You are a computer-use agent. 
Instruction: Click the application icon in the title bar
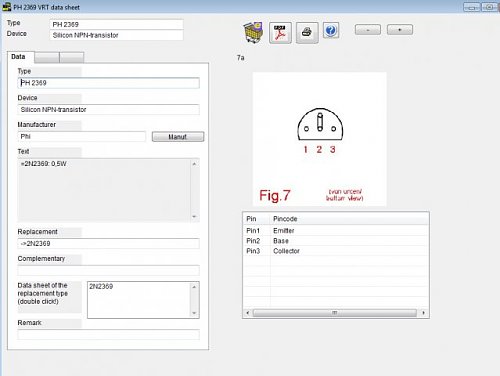pos(6,7)
